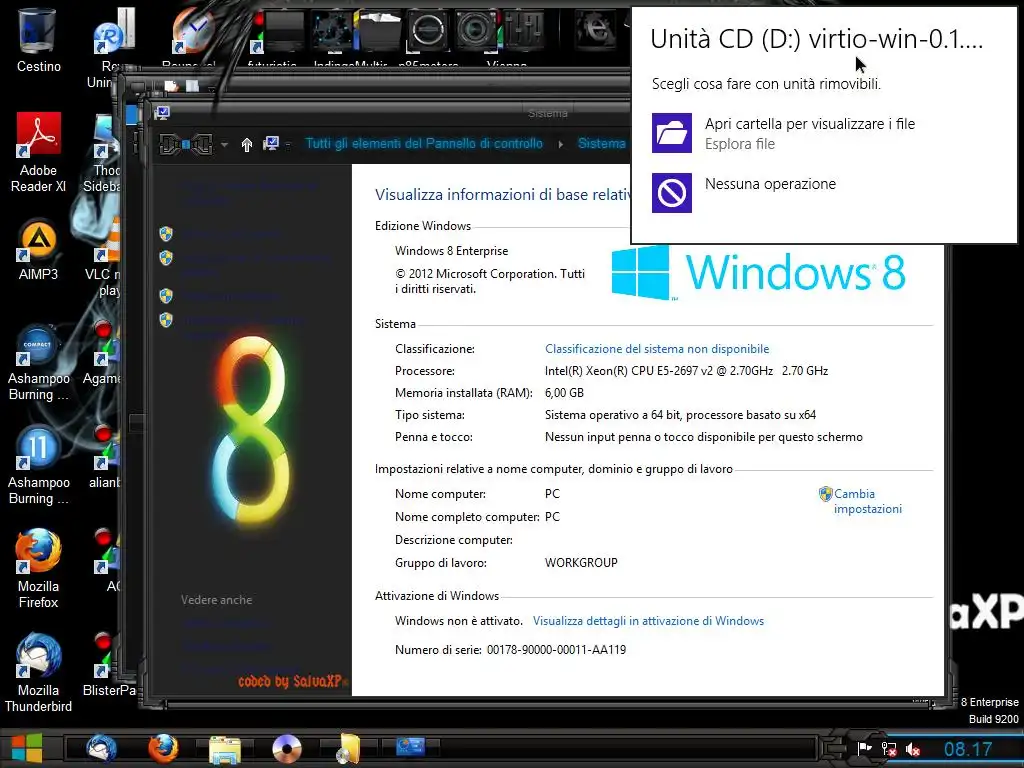Click the Vedere anche heading
The height and width of the screenshot is (768, 1024).
pyautogui.click(x=216, y=600)
